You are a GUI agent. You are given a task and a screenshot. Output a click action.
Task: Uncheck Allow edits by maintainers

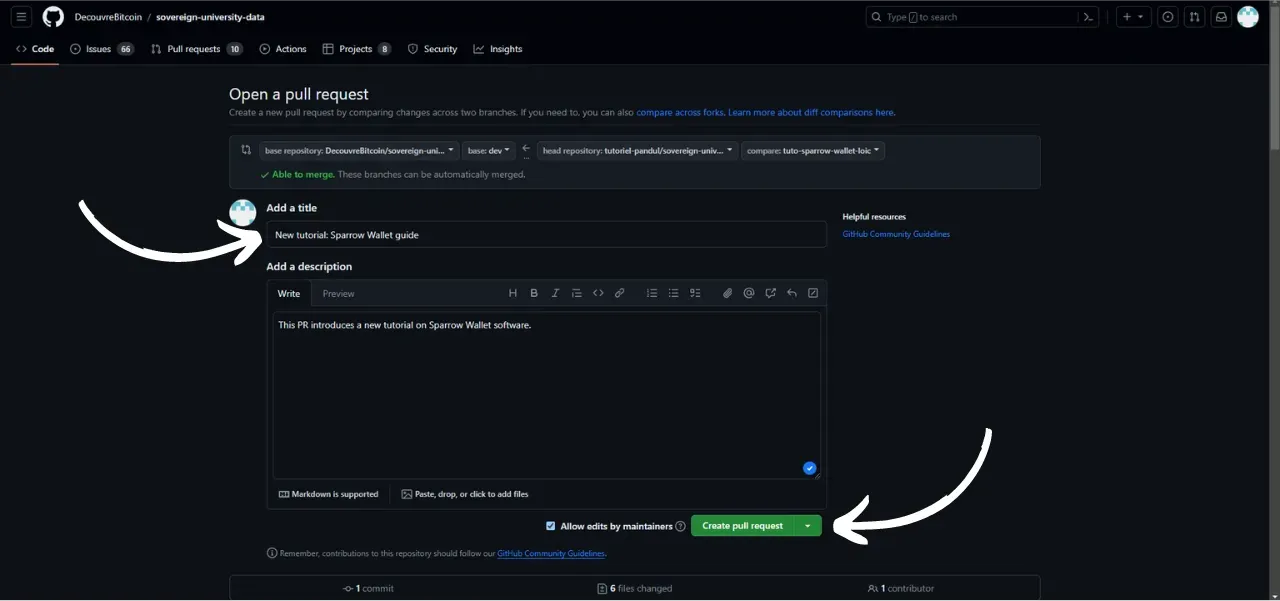(x=551, y=526)
